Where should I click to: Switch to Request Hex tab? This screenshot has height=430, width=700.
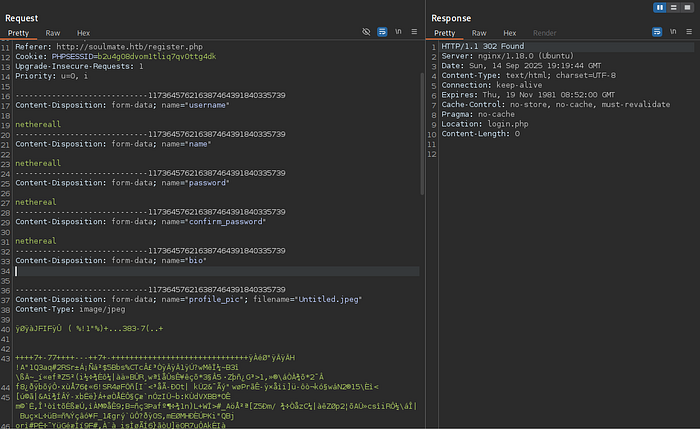click(x=83, y=33)
